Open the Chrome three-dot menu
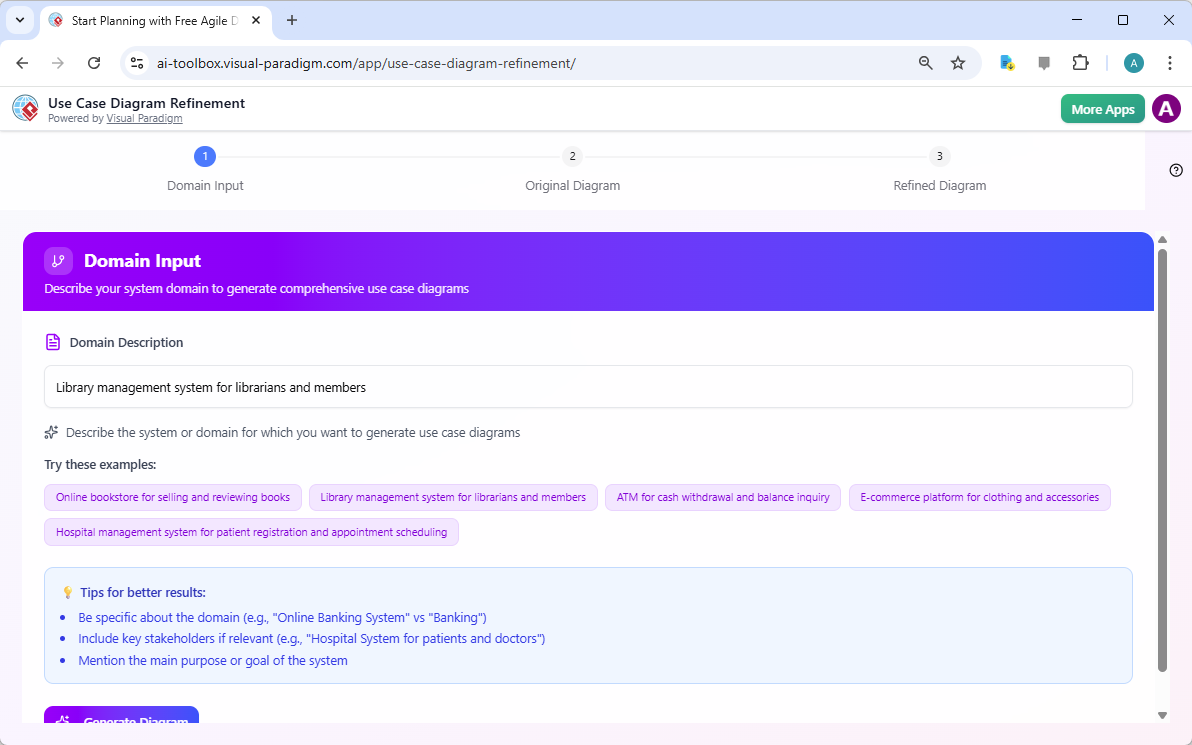The height and width of the screenshot is (745, 1192). [x=1170, y=62]
